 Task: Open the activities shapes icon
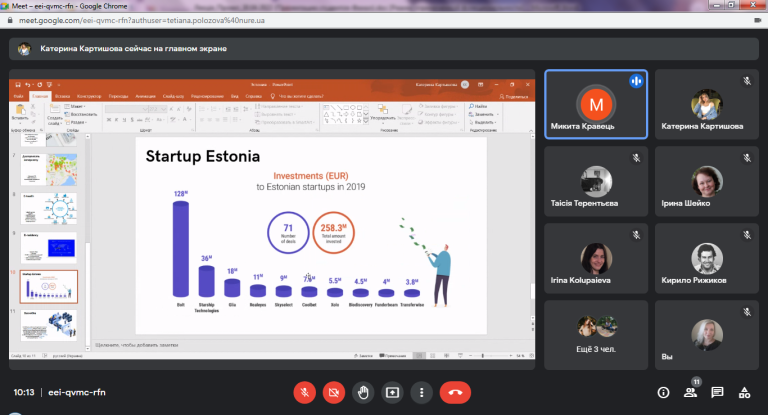point(744,392)
